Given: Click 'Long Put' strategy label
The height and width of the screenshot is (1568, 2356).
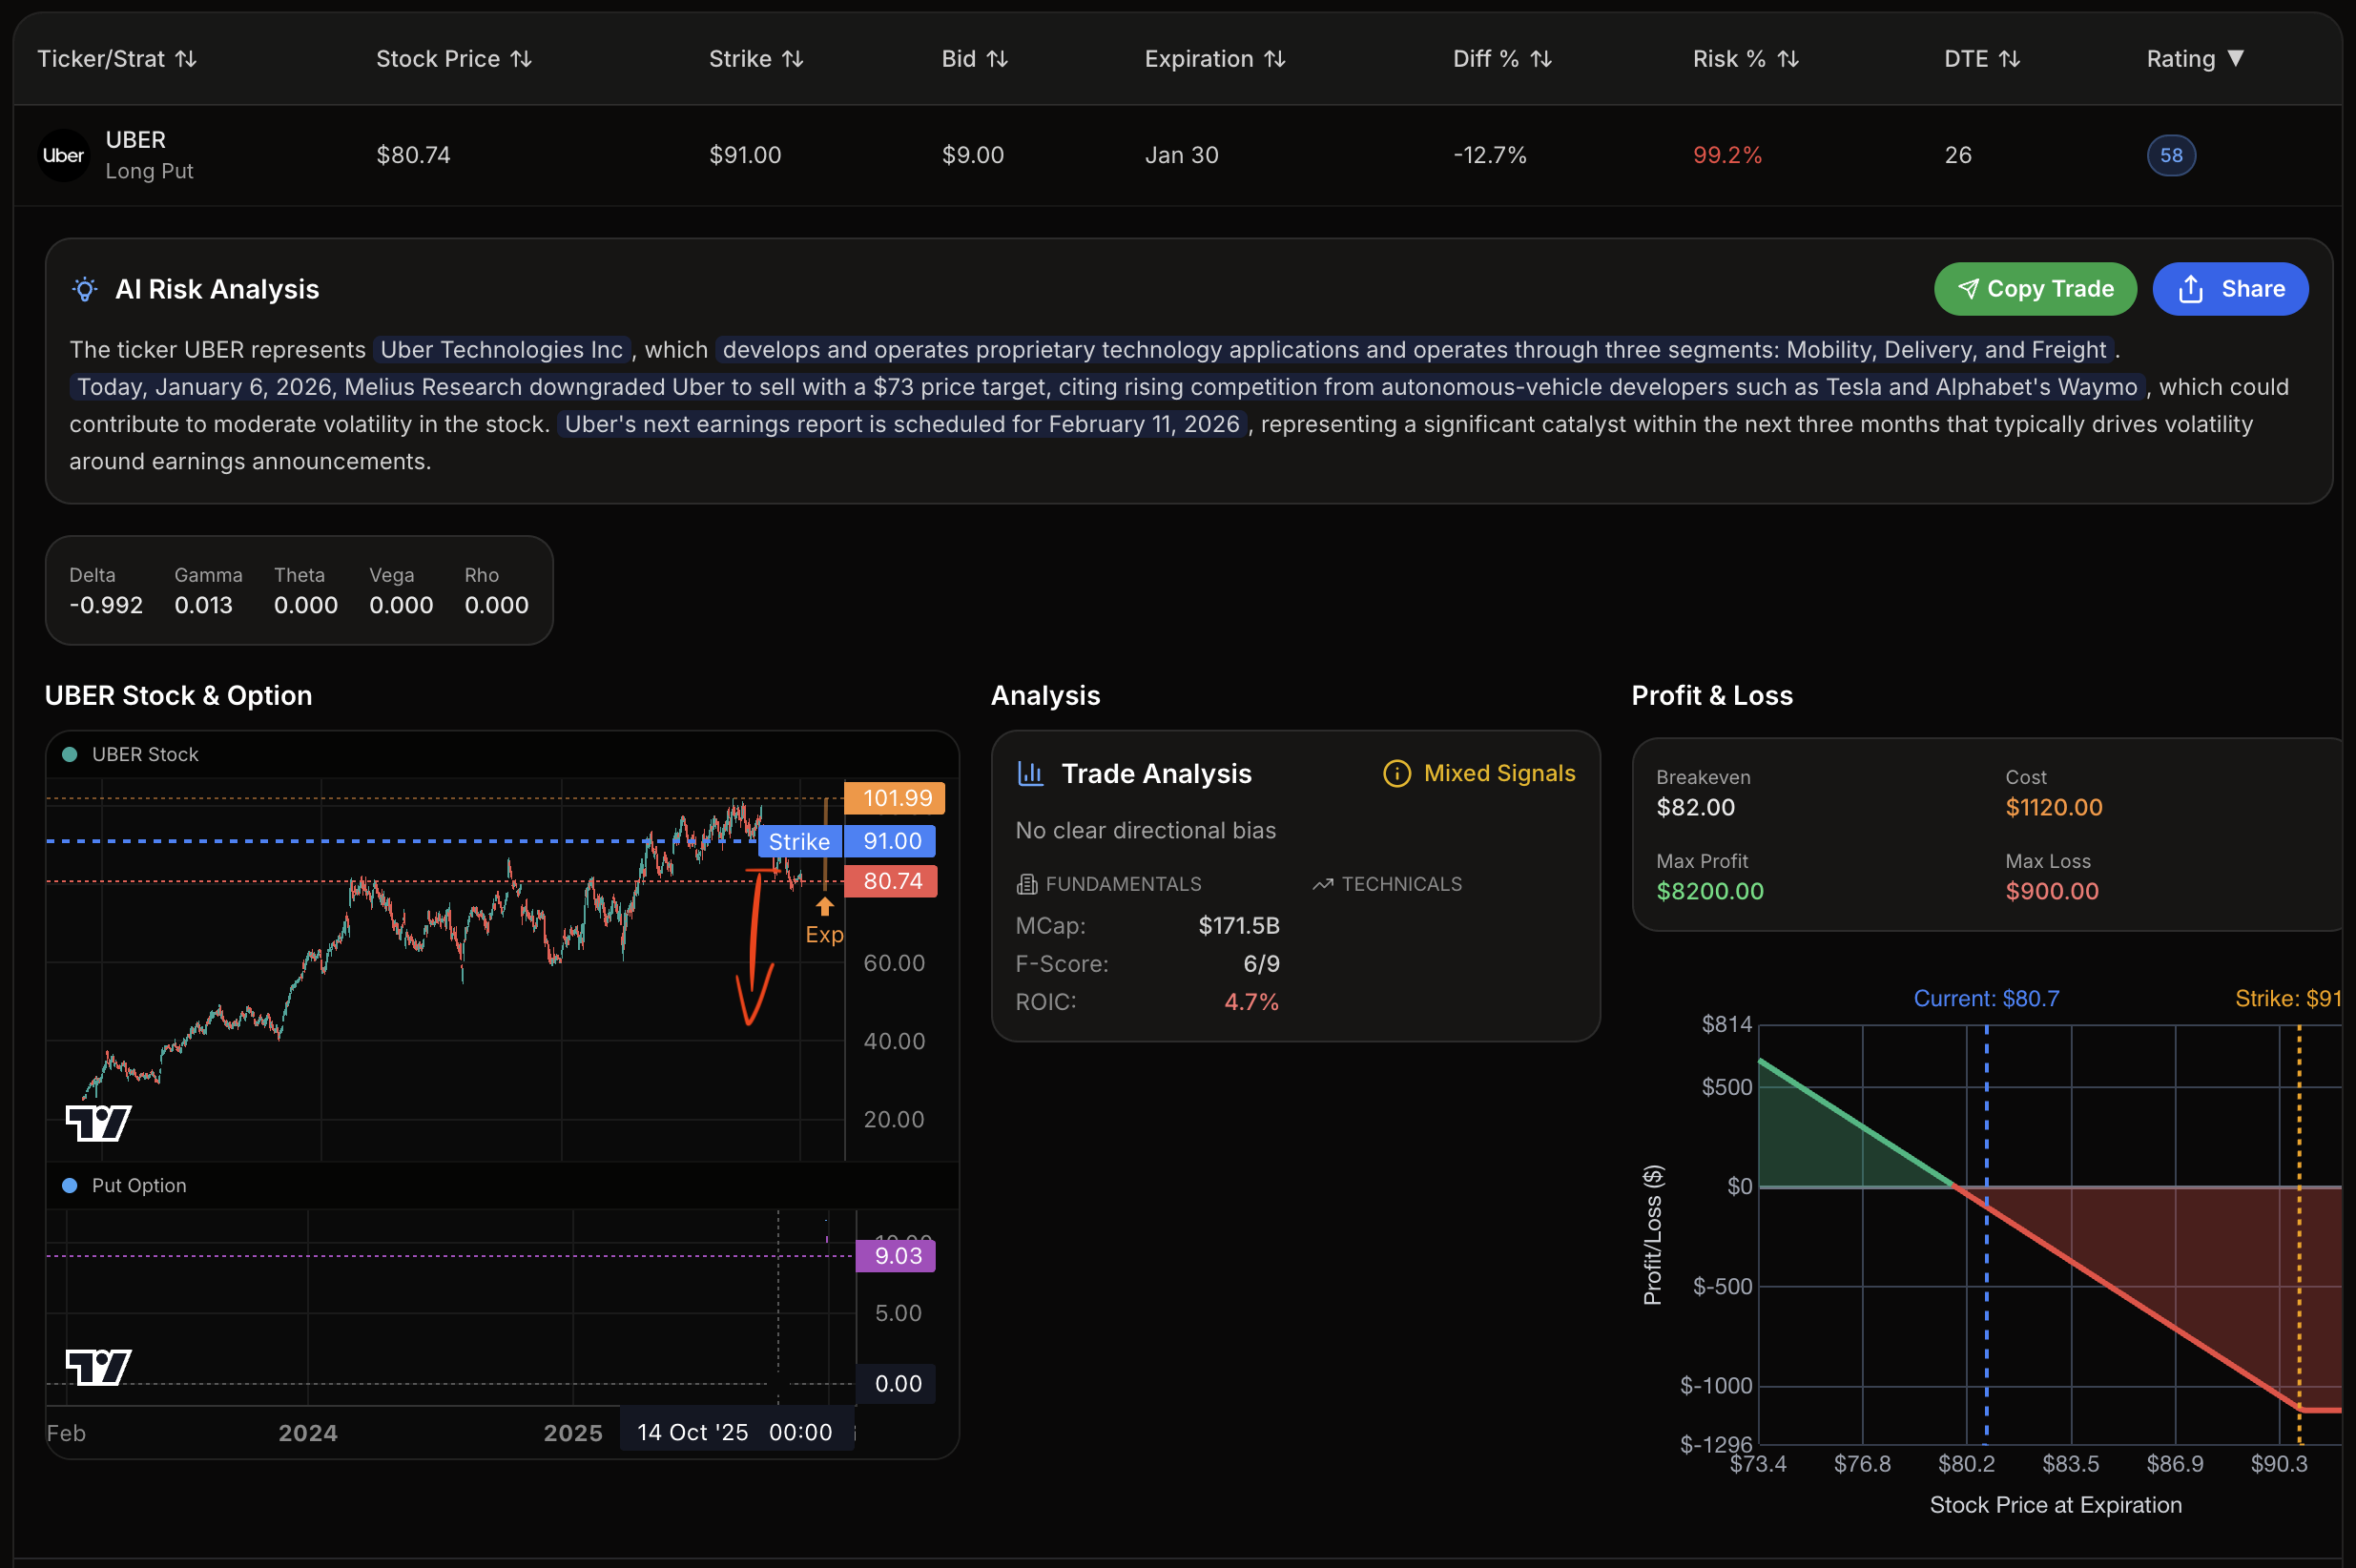Looking at the screenshot, I should click(x=149, y=171).
